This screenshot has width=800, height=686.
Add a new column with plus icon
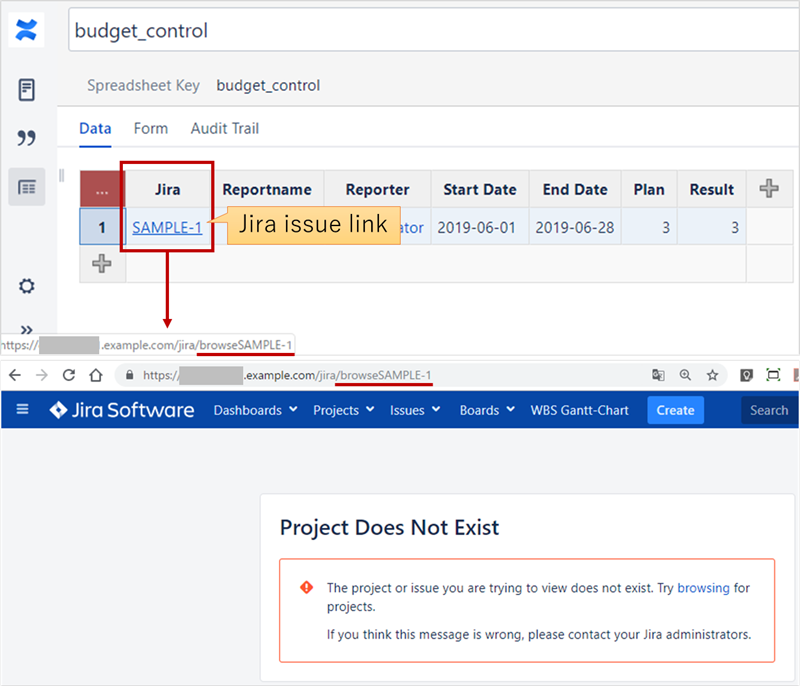pos(769,188)
